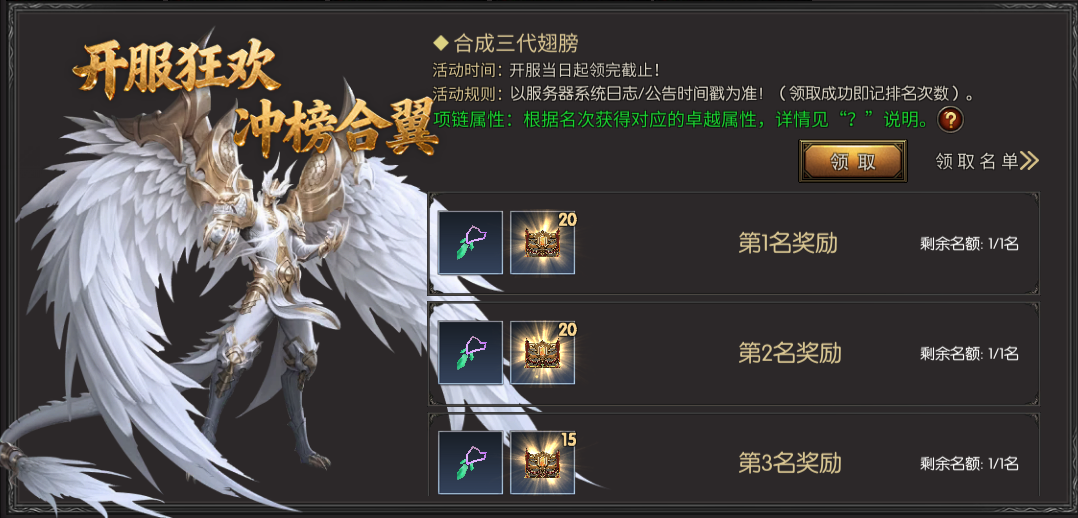Click the 合成三代翅膀 event title
Image resolution: width=1078 pixels, height=518 pixels.
(x=516, y=43)
